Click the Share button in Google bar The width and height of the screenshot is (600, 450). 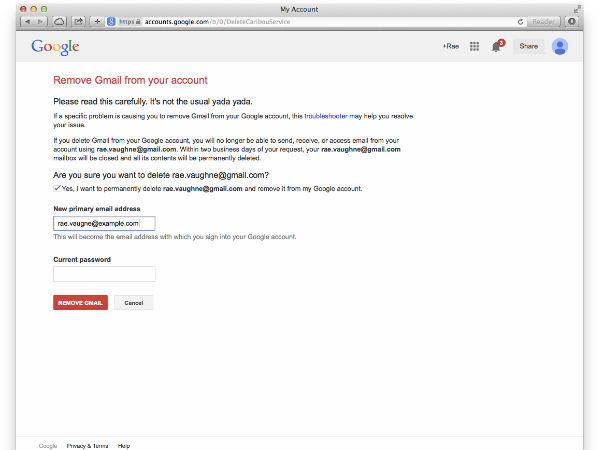point(527,46)
